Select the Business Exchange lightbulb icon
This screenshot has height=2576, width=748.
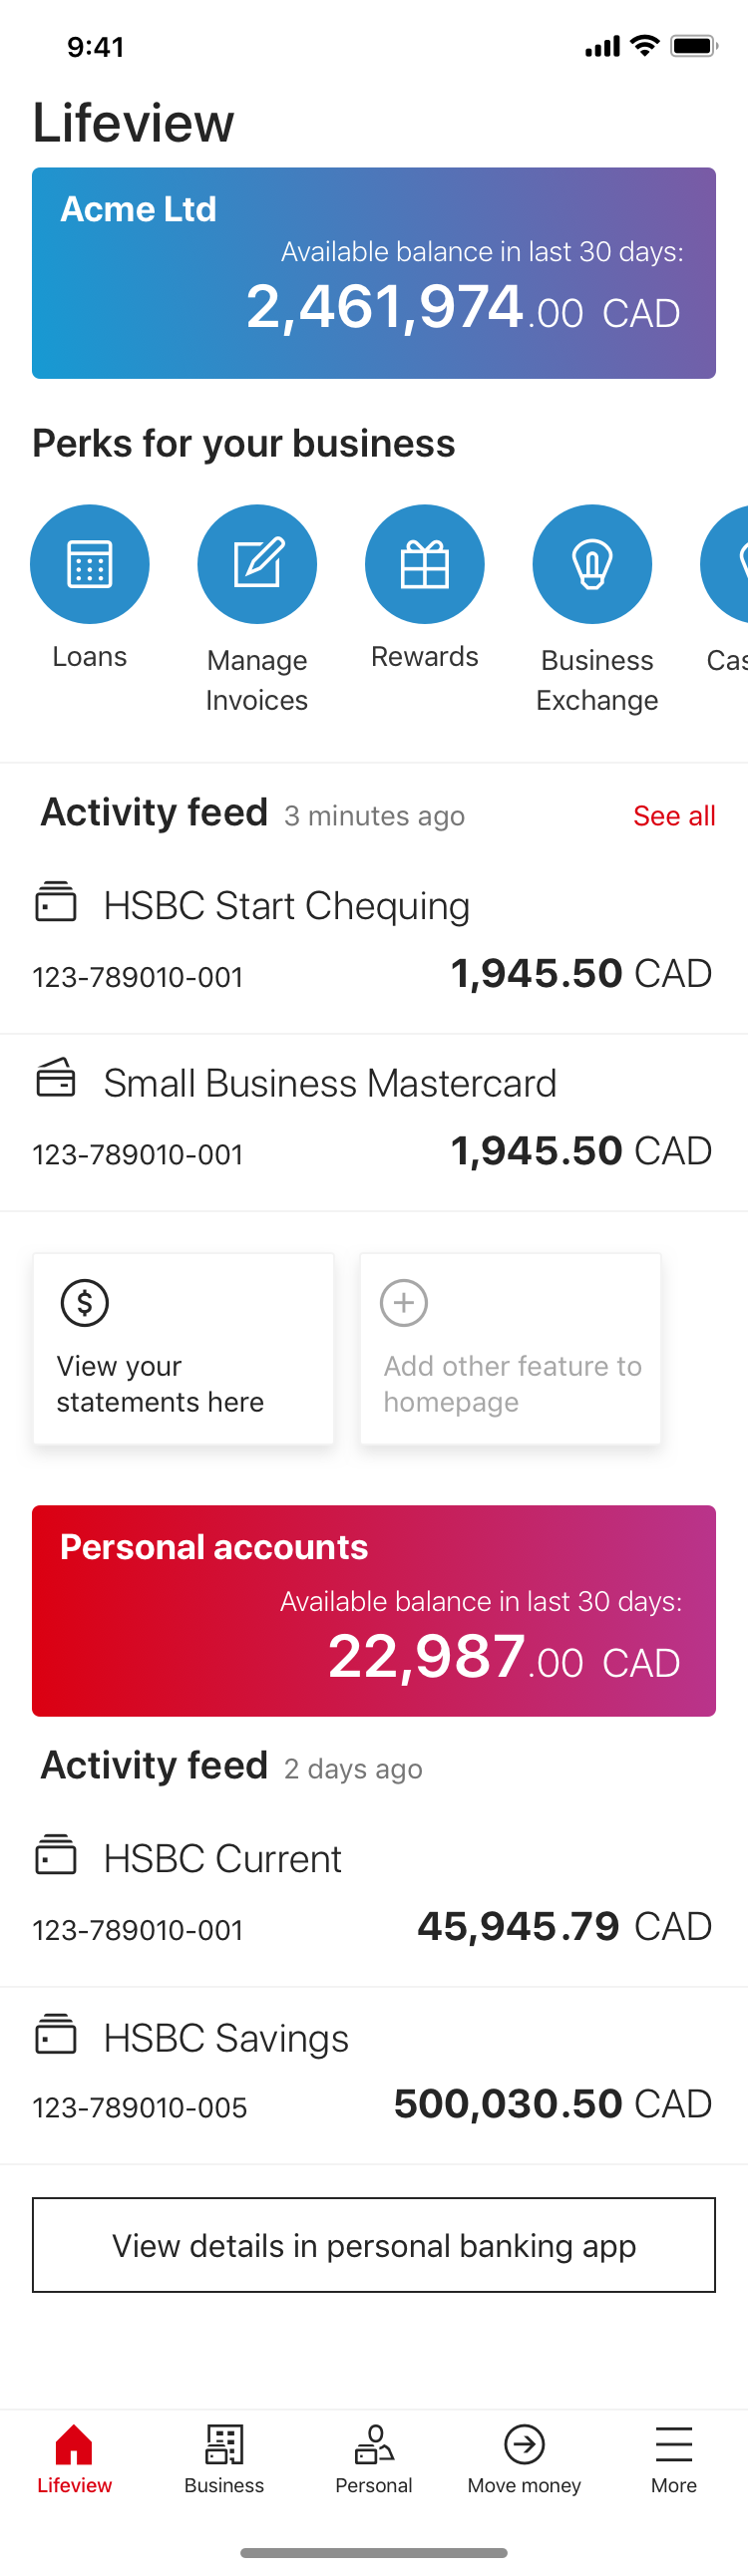pos(592,564)
